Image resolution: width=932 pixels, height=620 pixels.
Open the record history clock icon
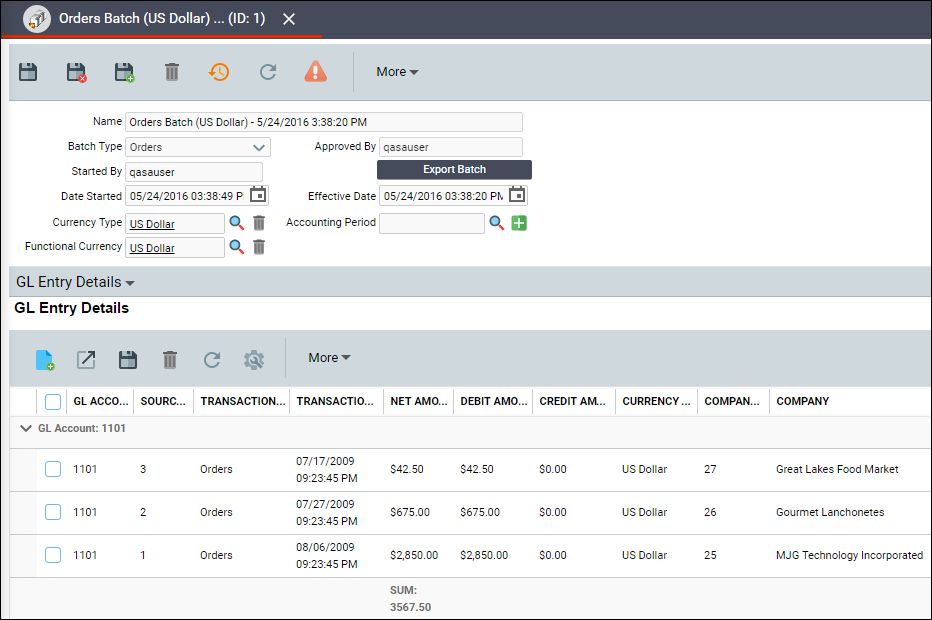219,72
